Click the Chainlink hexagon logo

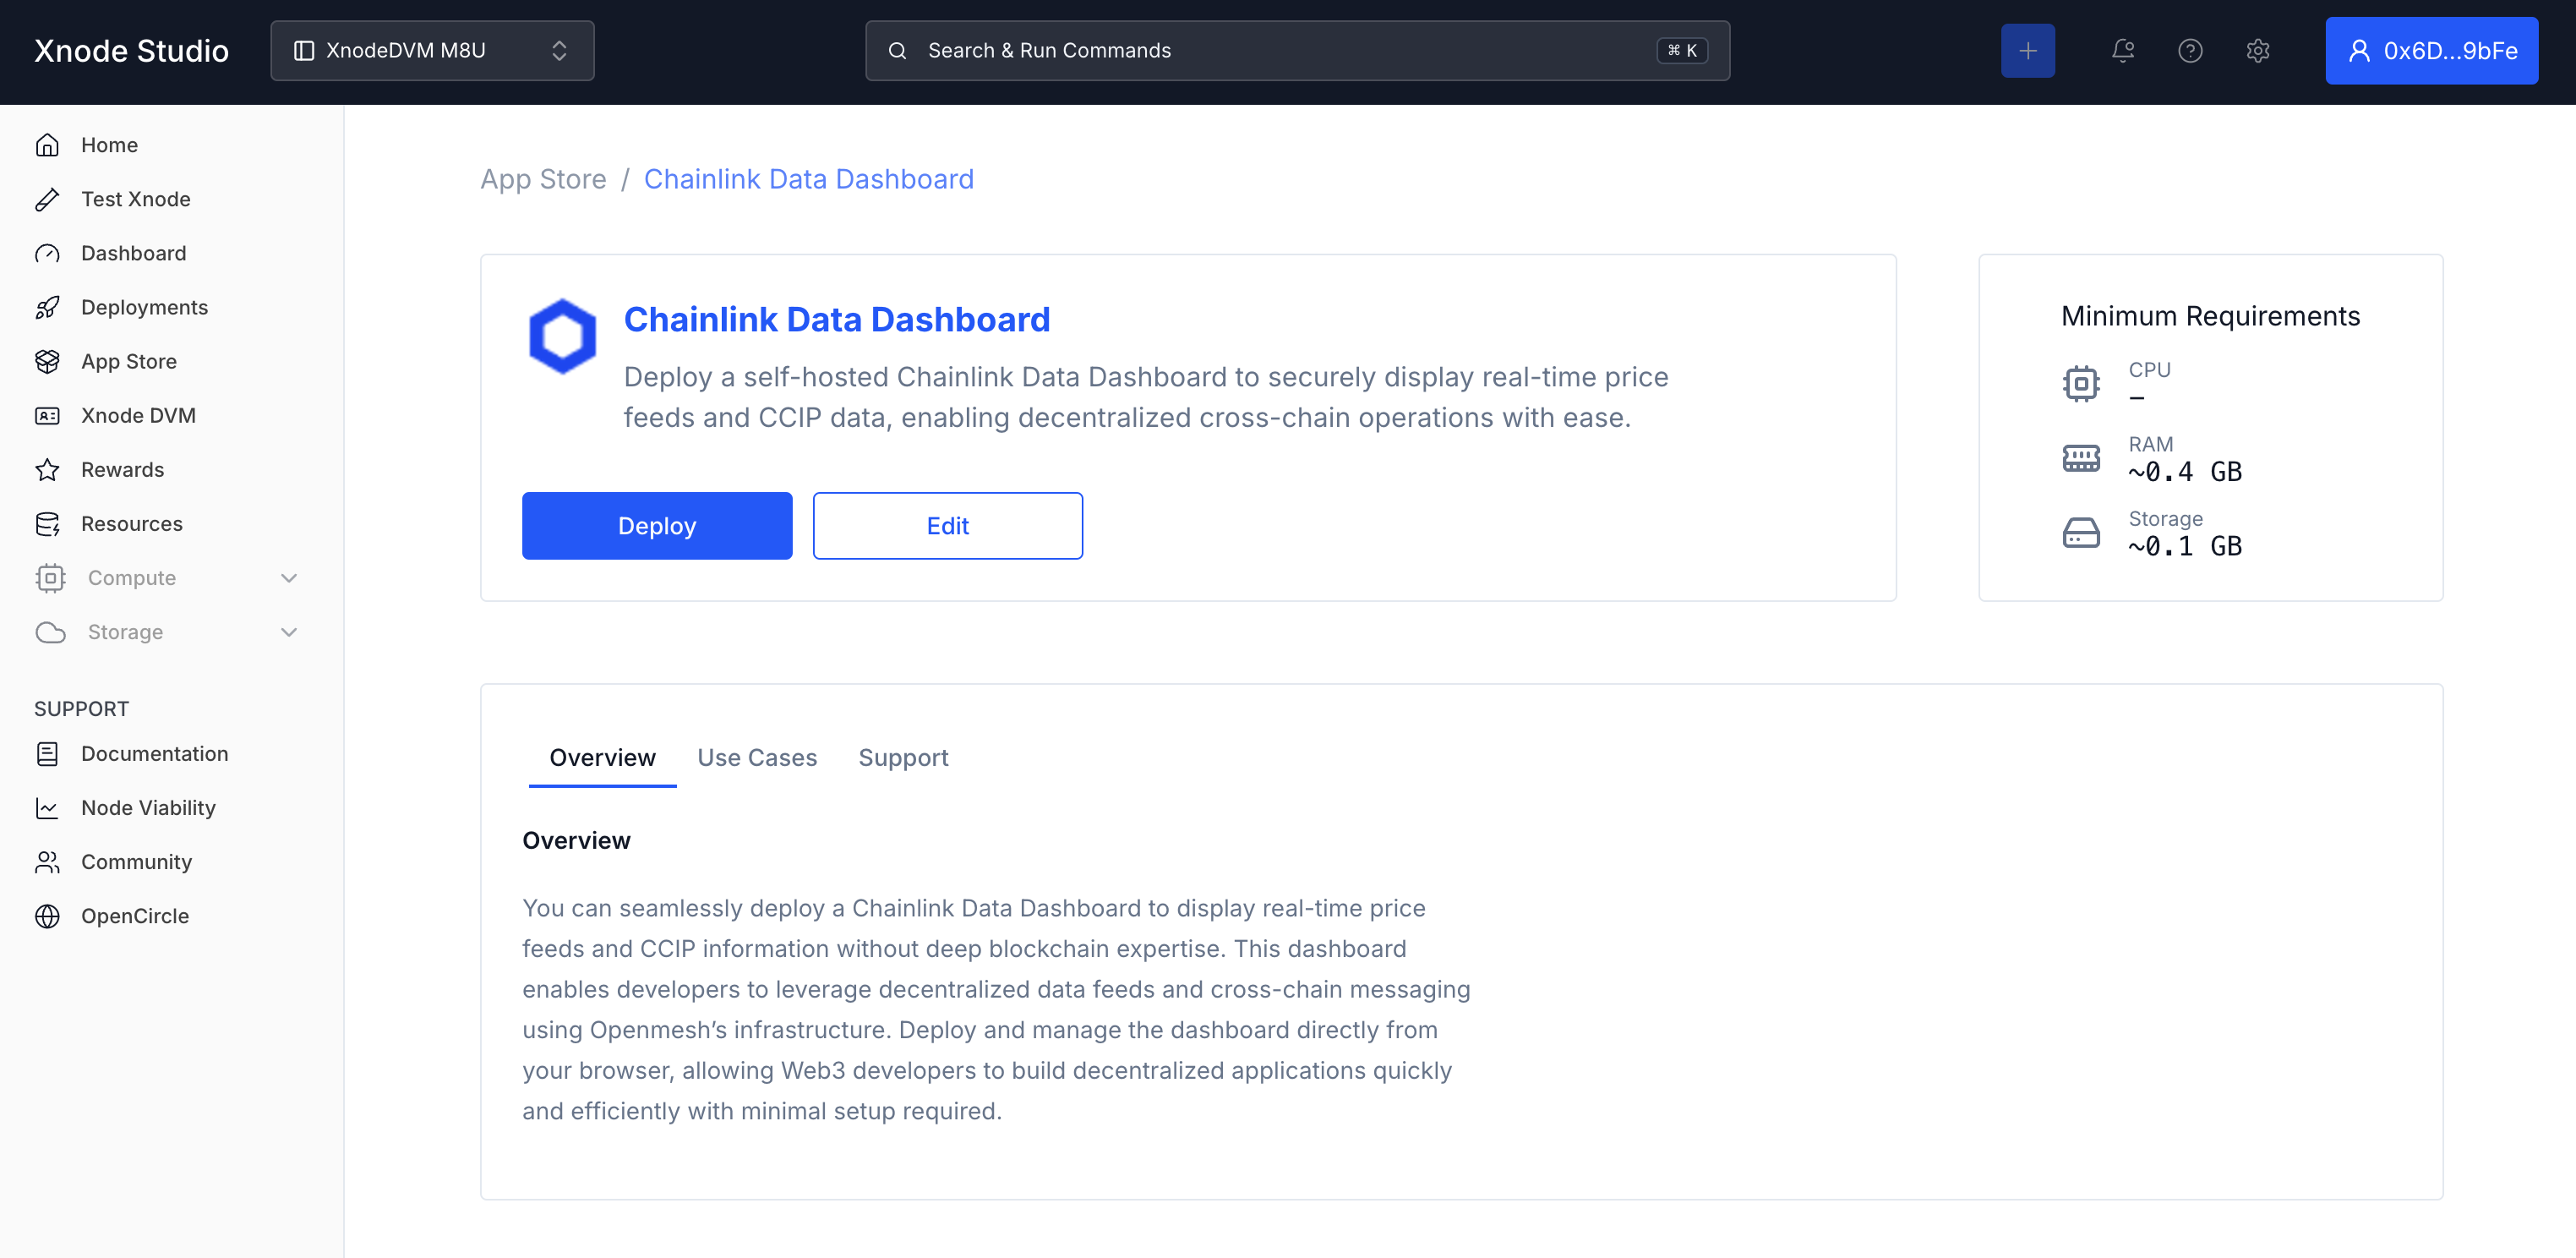[562, 336]
